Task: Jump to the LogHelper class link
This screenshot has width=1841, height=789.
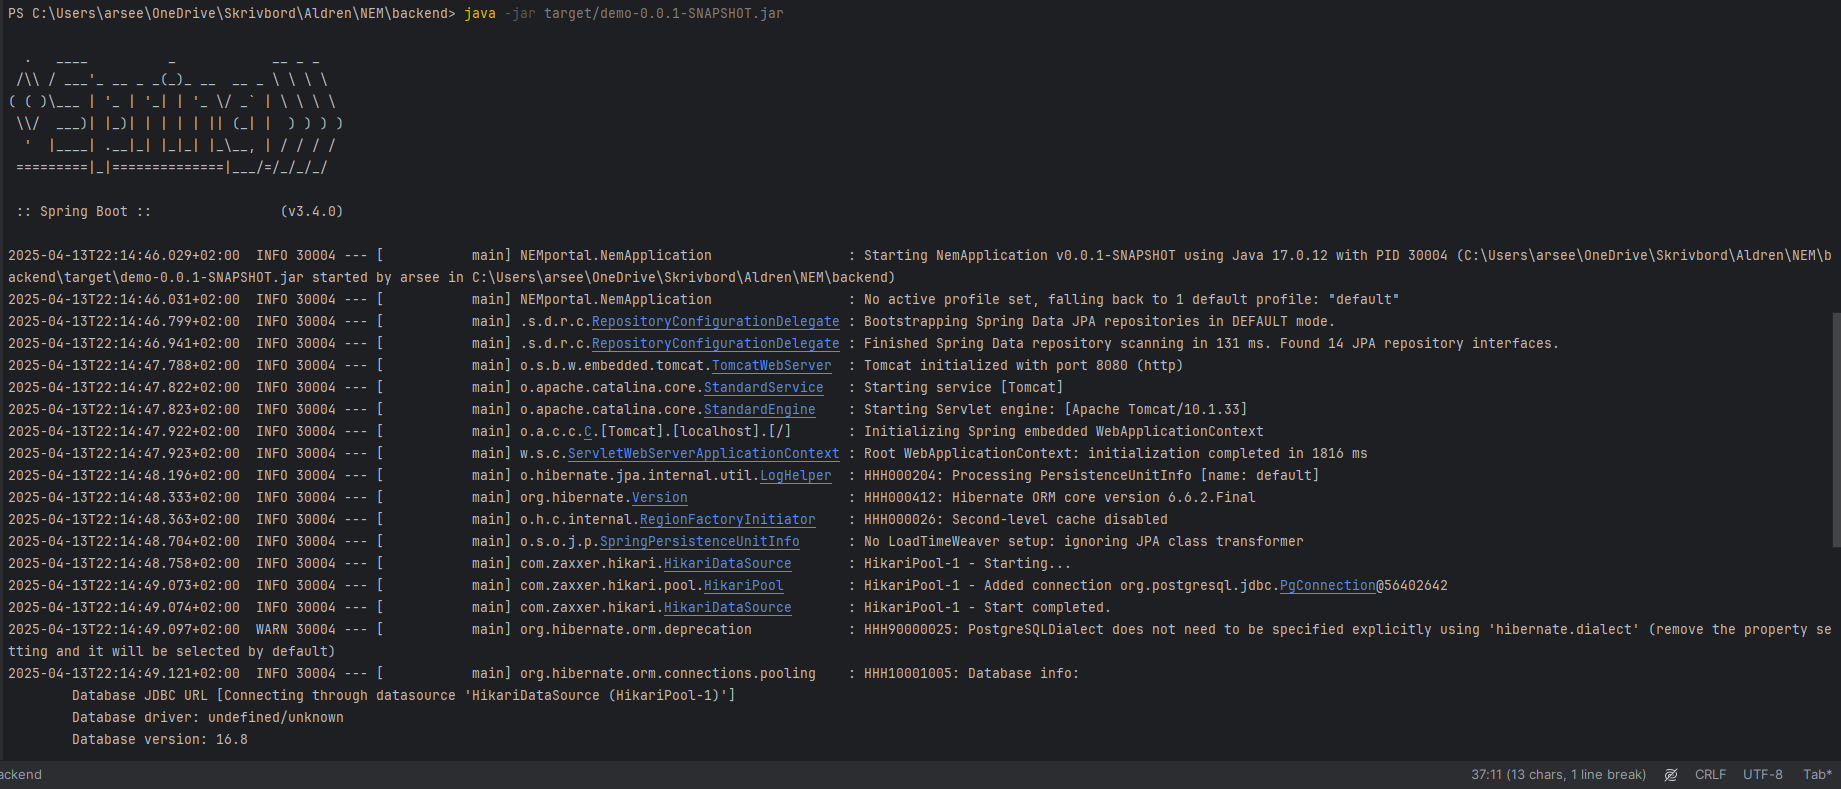Action: point(795,476)
